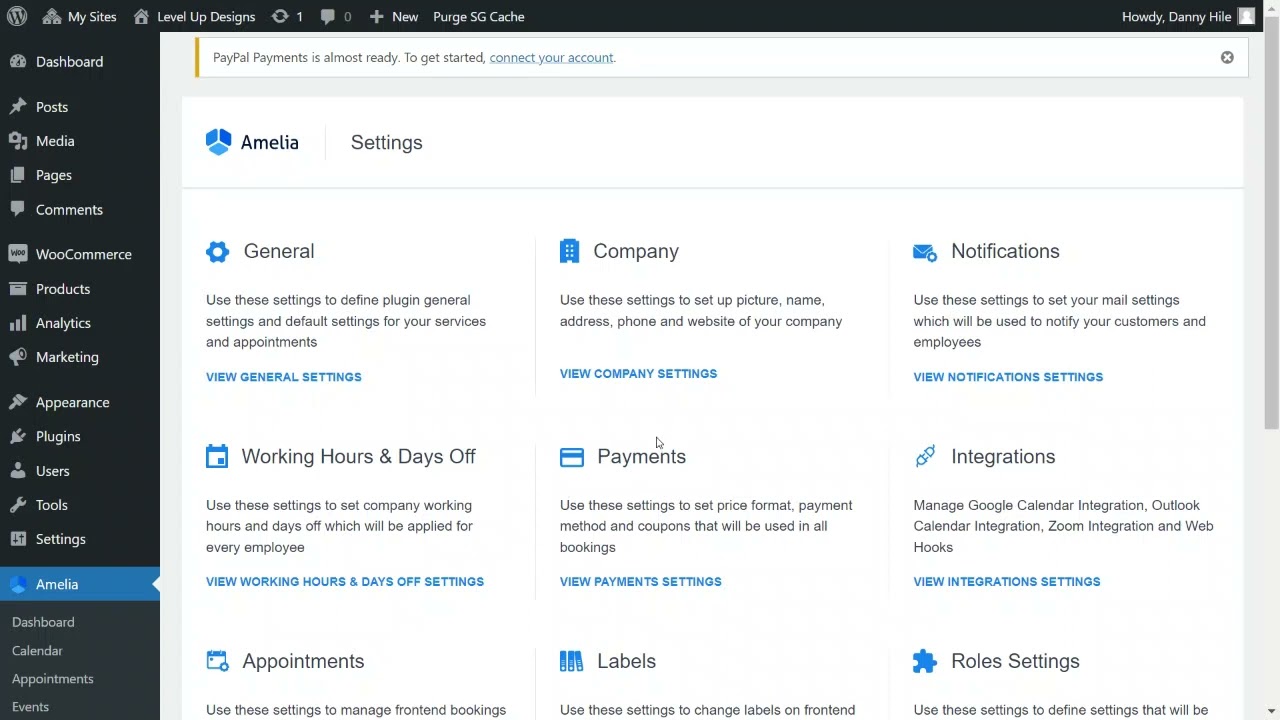Open View Payments Settings link

click(x=640, y=581)
